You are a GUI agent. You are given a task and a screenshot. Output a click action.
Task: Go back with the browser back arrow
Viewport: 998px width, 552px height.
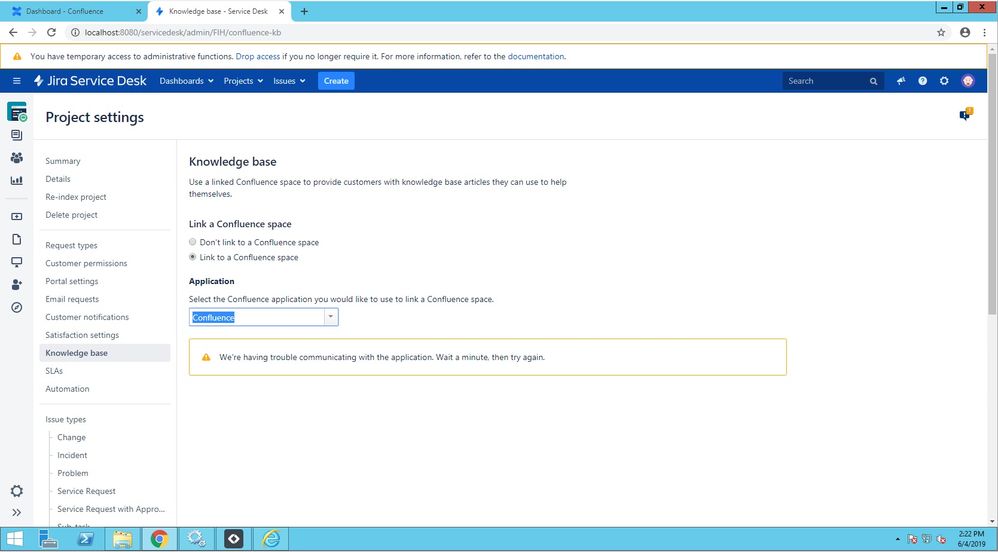point(13,32)
